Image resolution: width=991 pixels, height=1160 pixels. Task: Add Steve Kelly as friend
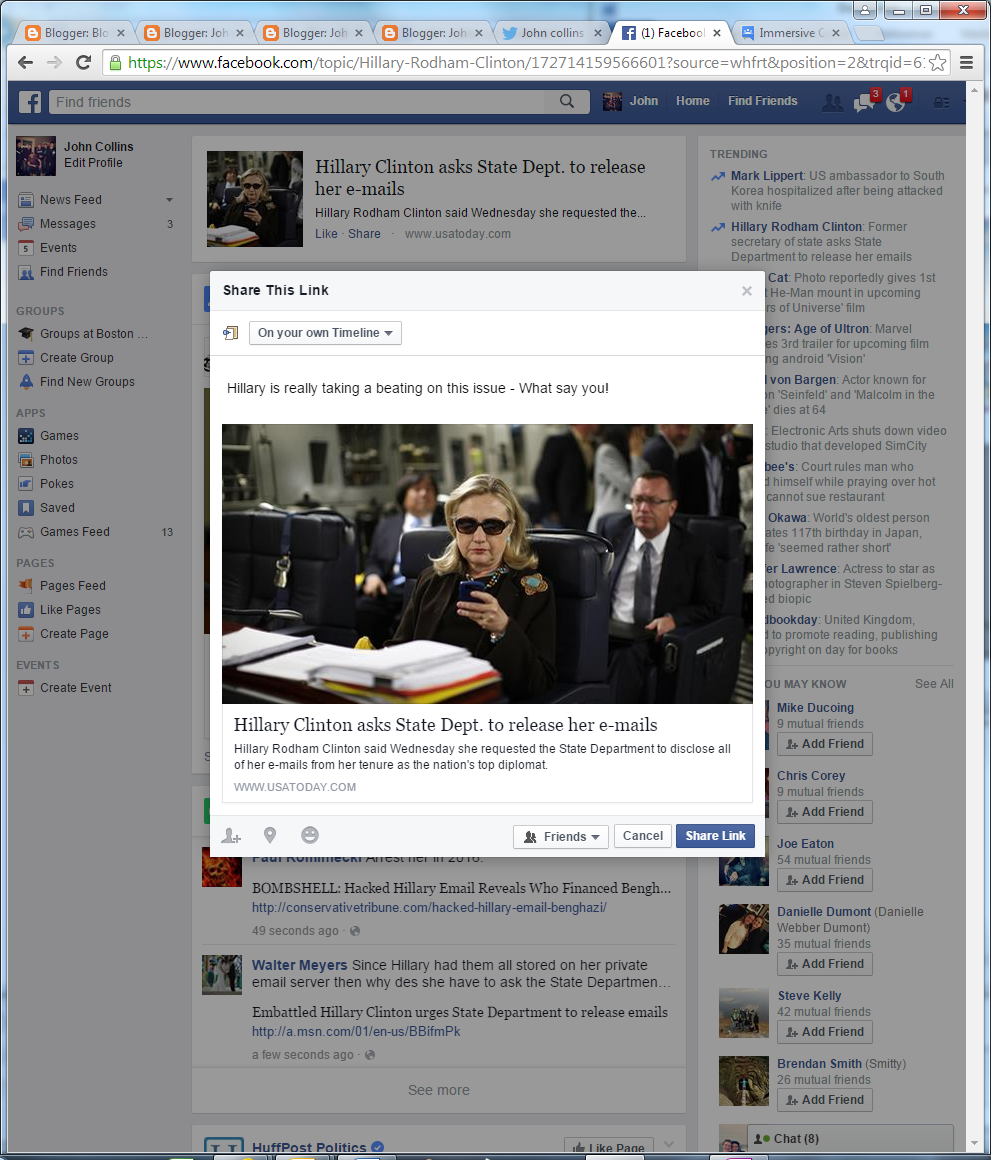coord(825,1031)
